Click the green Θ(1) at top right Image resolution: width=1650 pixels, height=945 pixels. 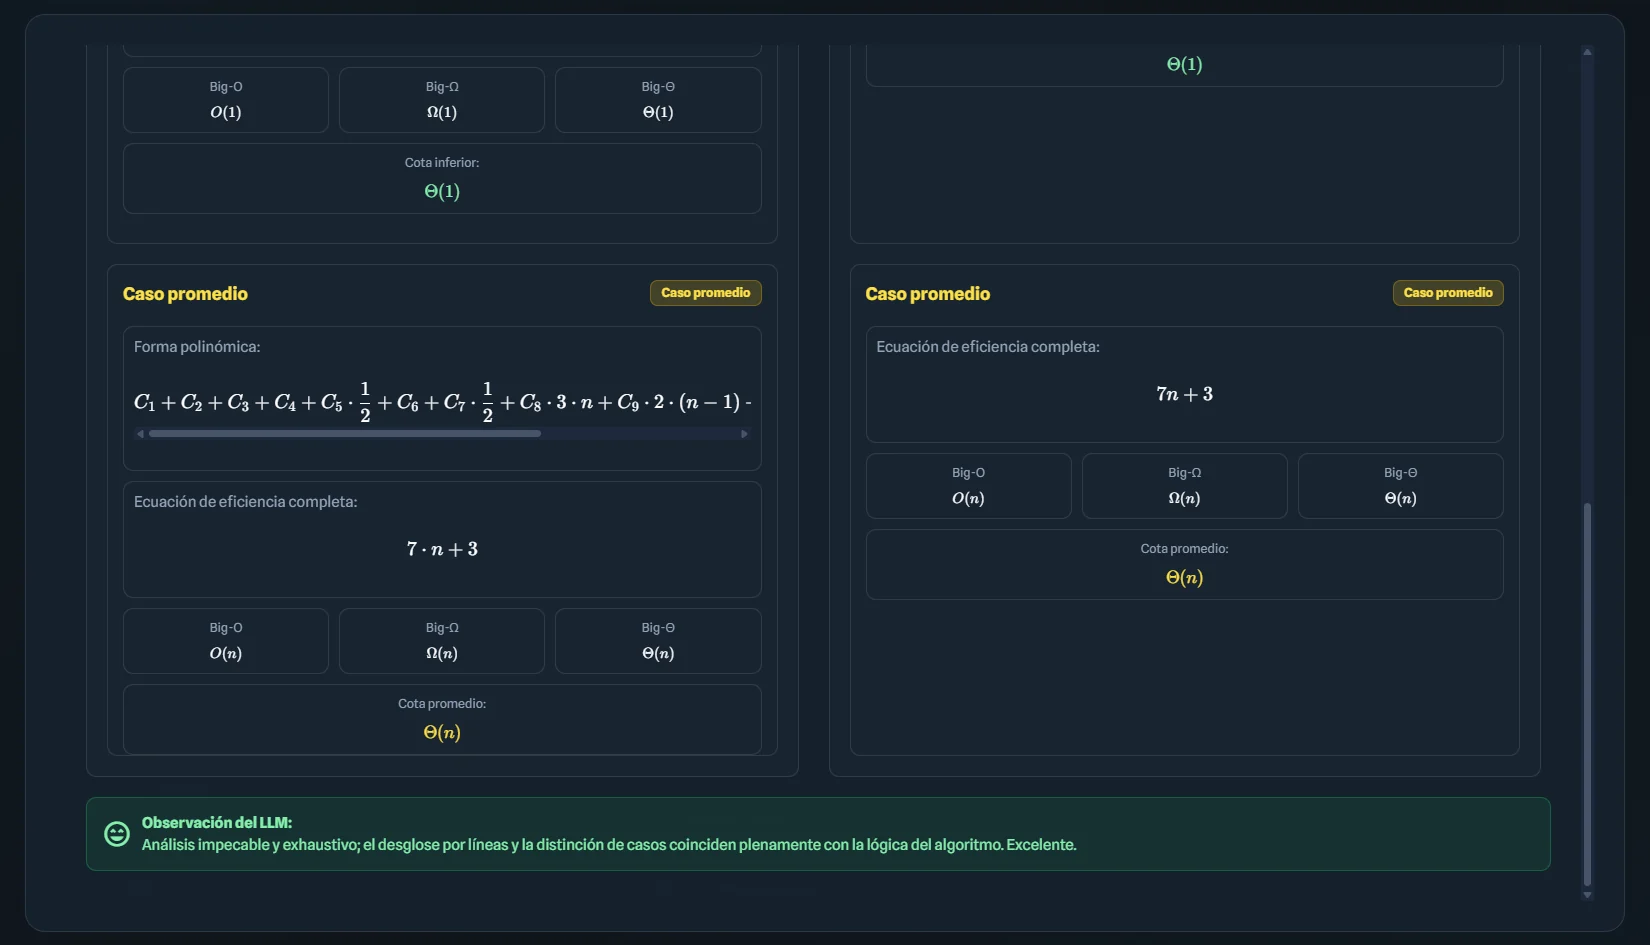[1185, 64]
